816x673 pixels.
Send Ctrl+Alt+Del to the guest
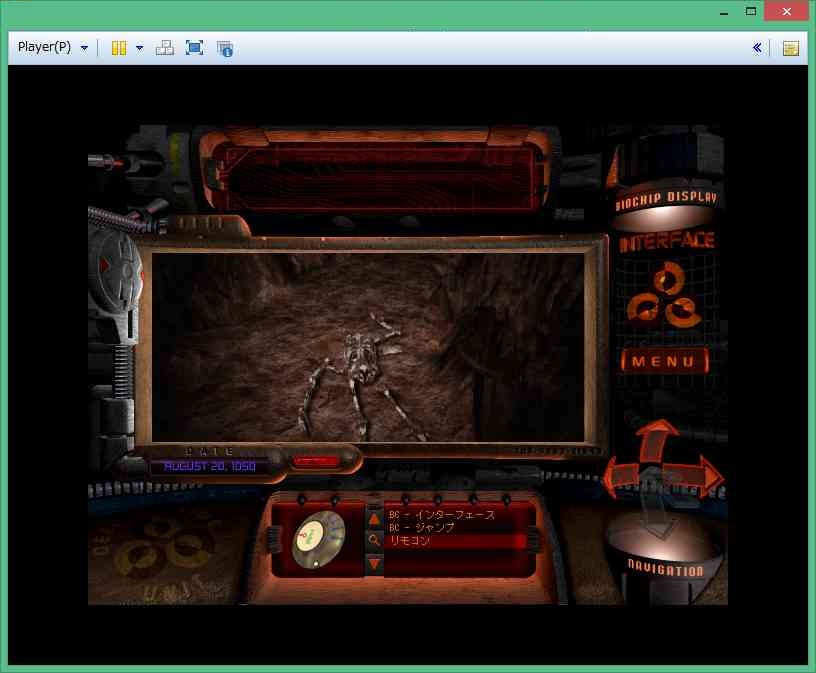[x=164, y=48]
